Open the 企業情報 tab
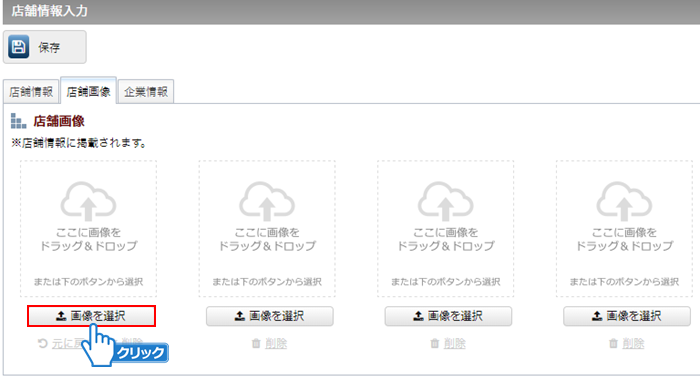This screenshot has height=381, width=700. tap(146, 92)
